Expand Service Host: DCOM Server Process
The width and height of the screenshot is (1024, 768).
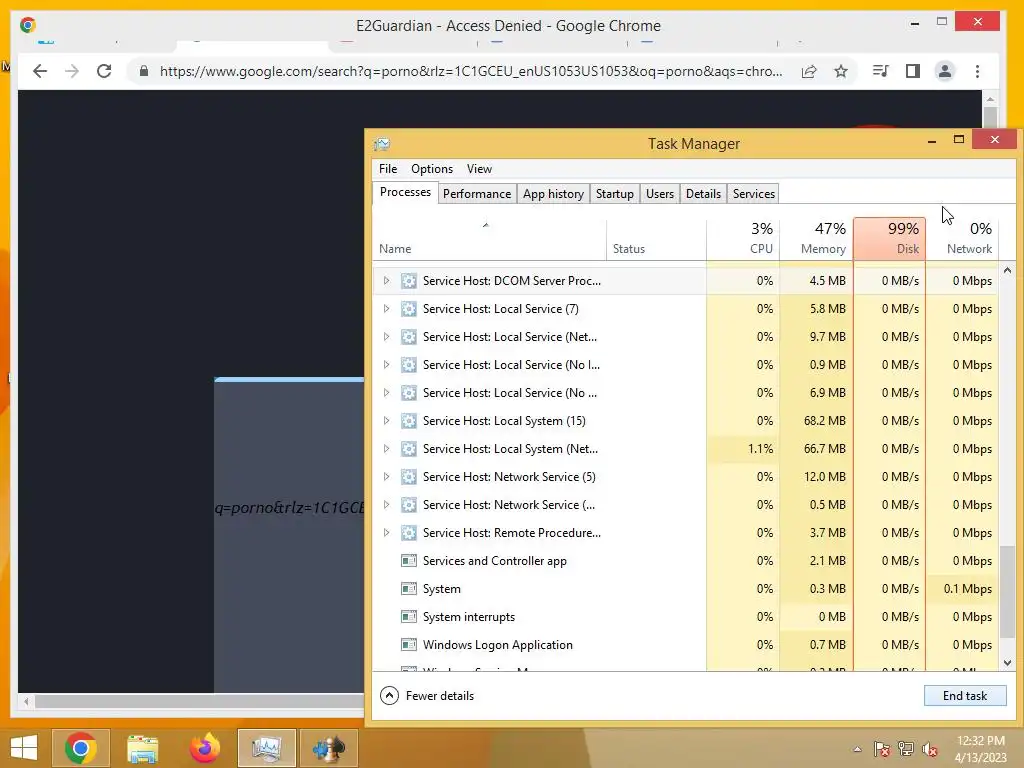coord(387,281)
